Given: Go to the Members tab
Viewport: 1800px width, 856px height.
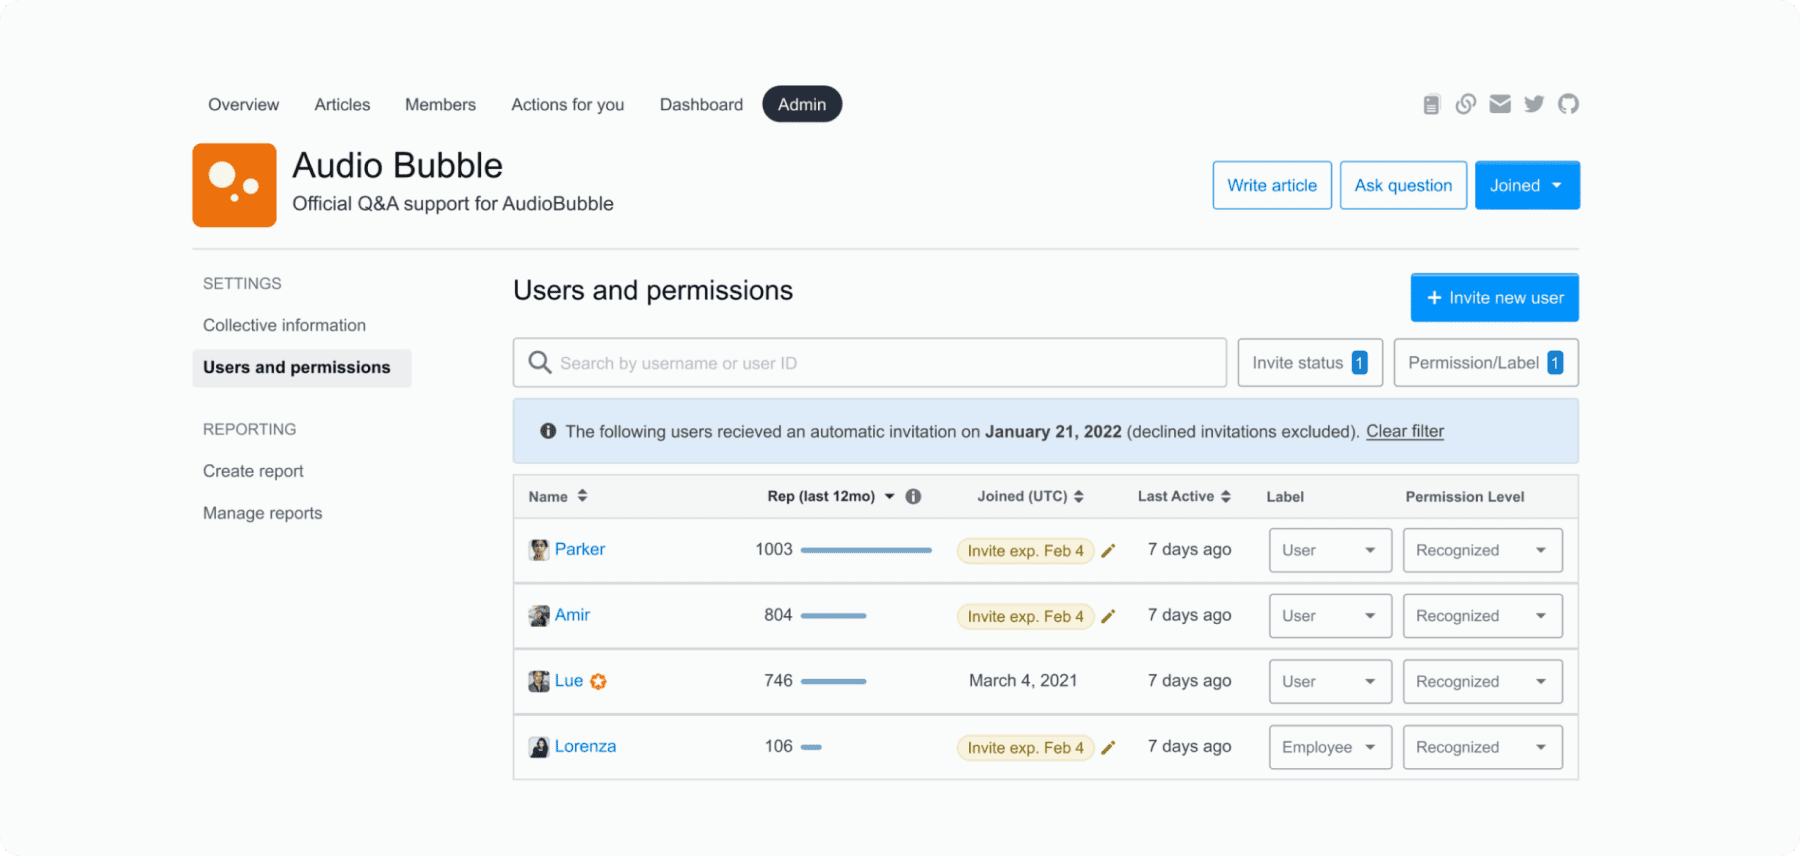Looking at the screenshot, I should pos(440,104).
